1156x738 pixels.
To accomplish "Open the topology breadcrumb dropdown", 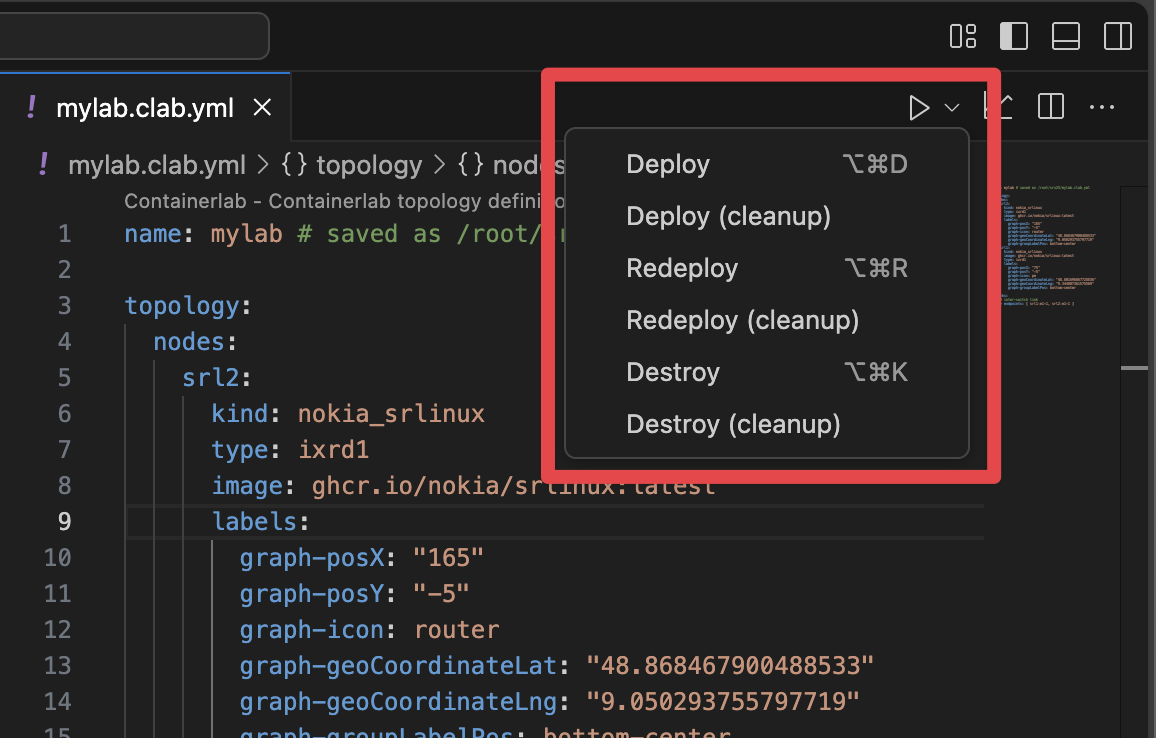I will point(369,164).
